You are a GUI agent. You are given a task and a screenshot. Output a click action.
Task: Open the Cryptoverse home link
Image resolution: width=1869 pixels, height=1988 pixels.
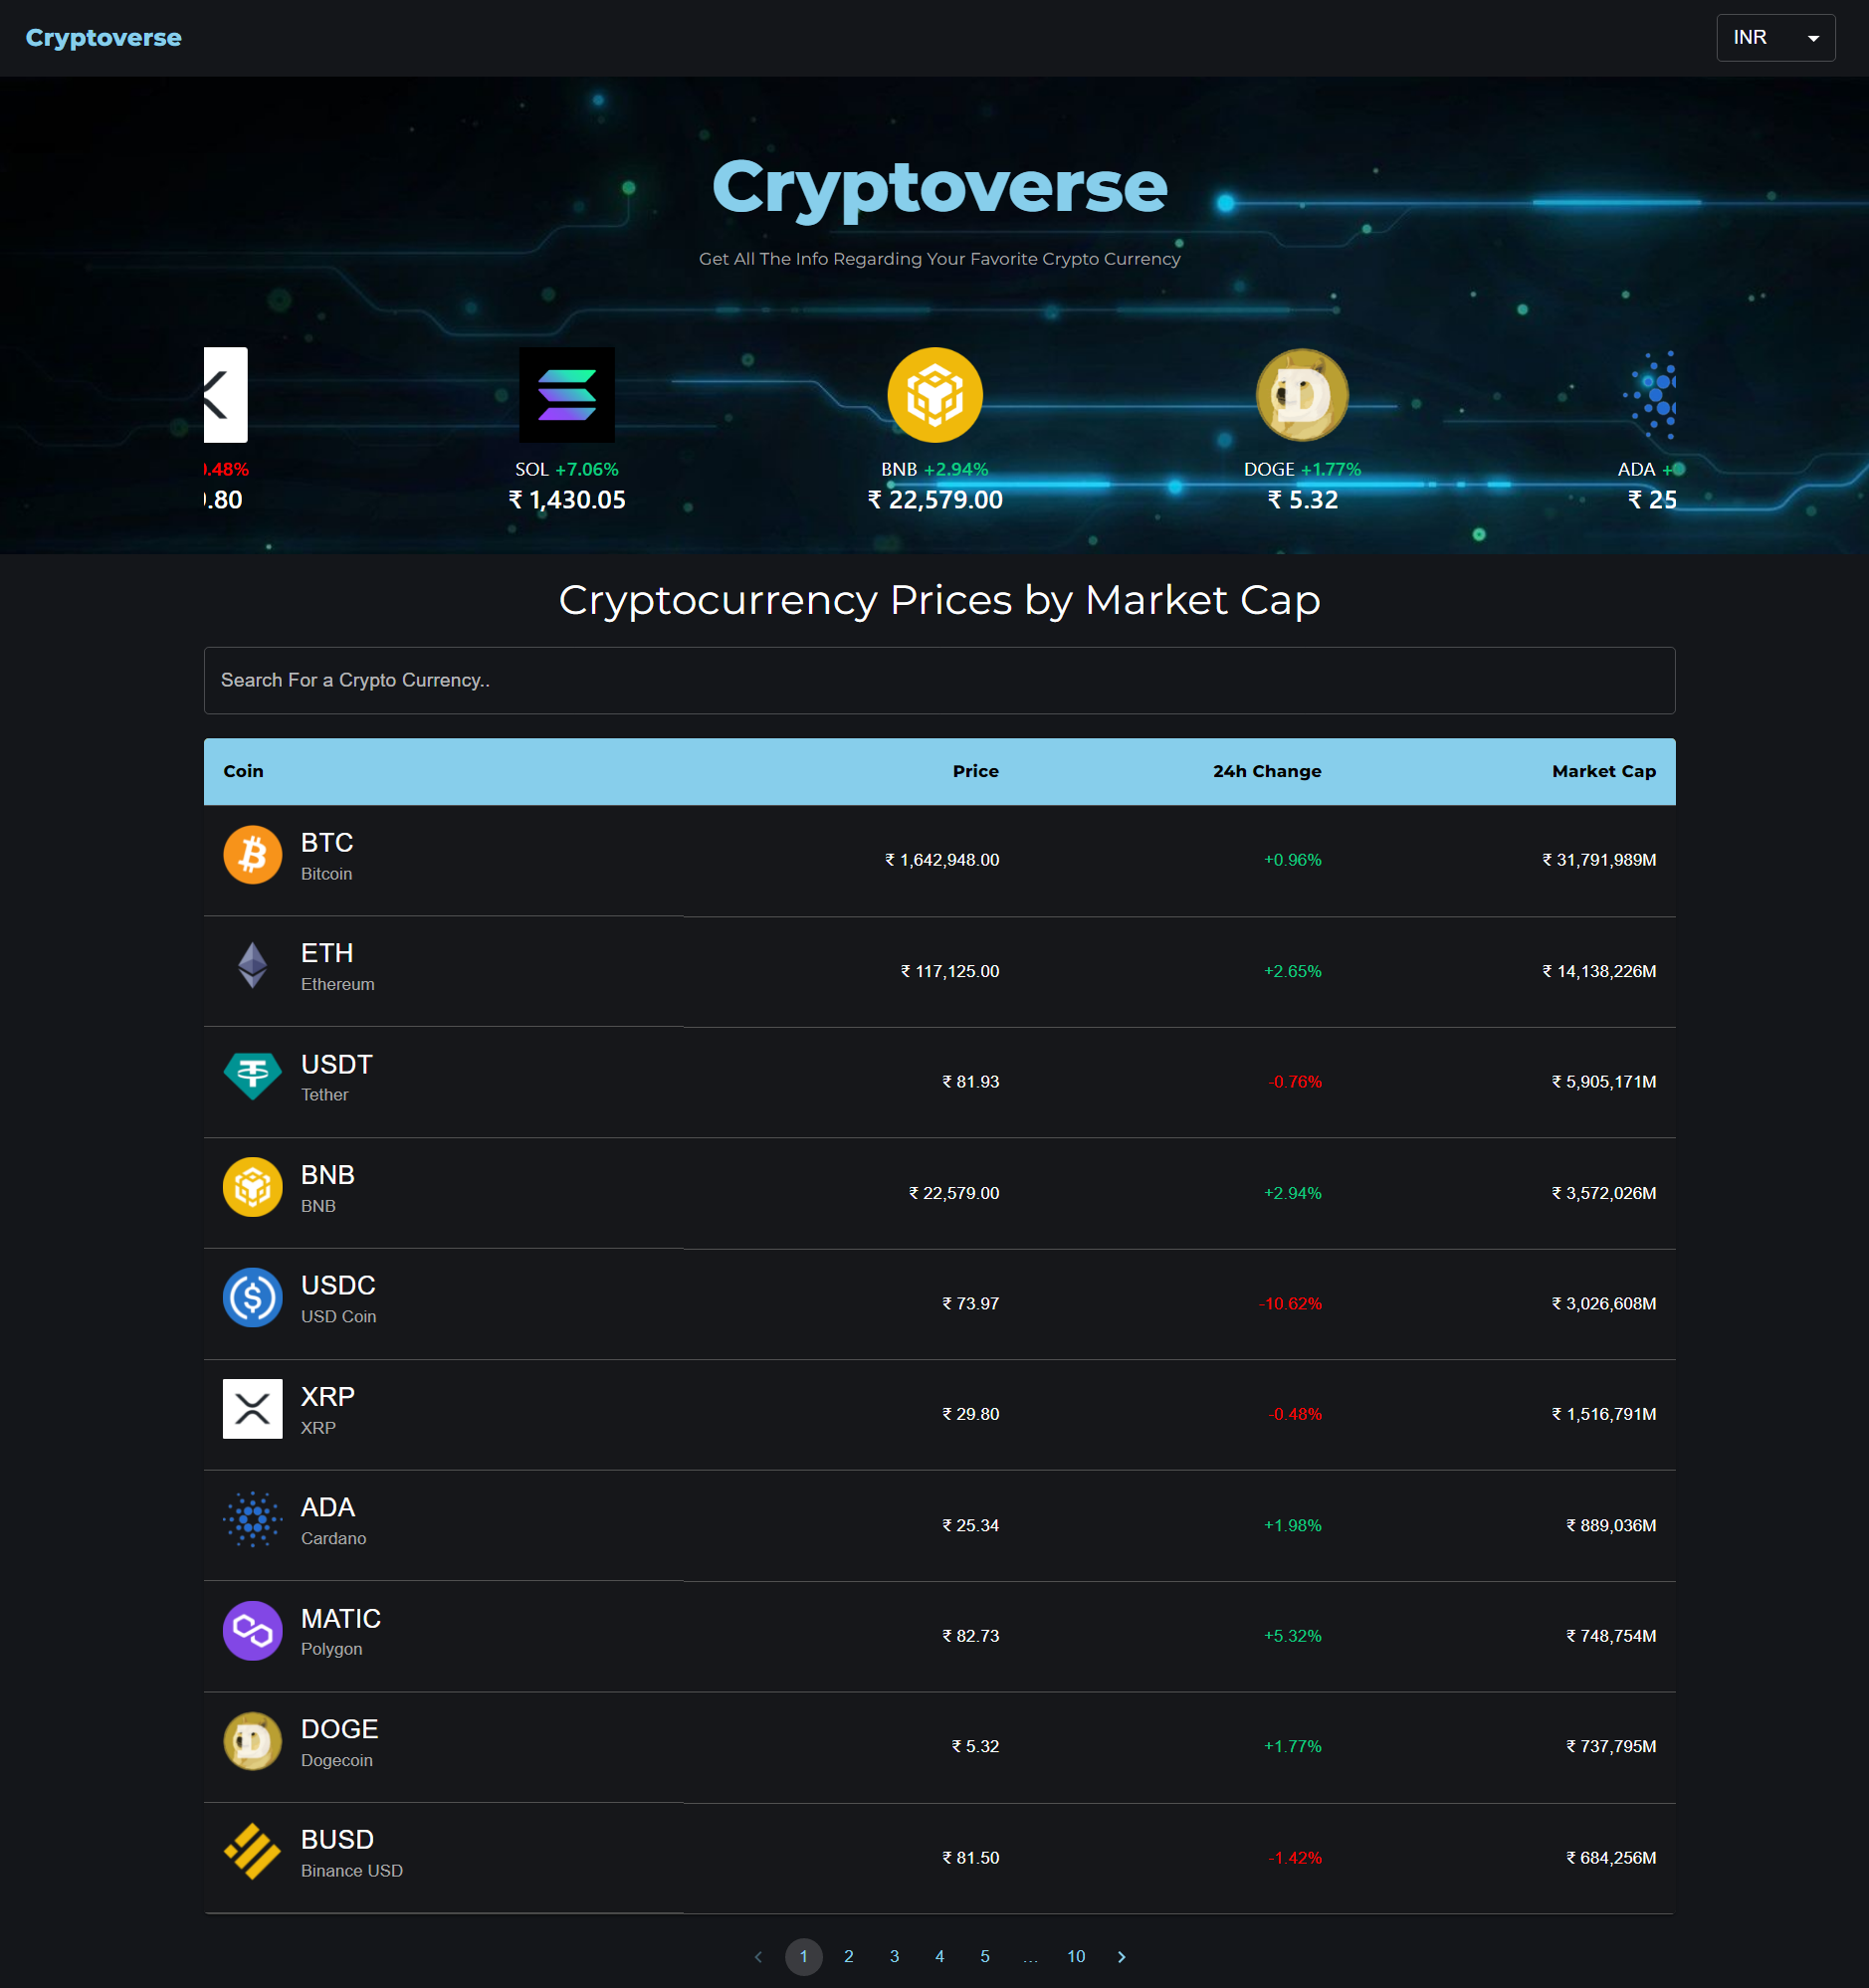click(103, 37)
